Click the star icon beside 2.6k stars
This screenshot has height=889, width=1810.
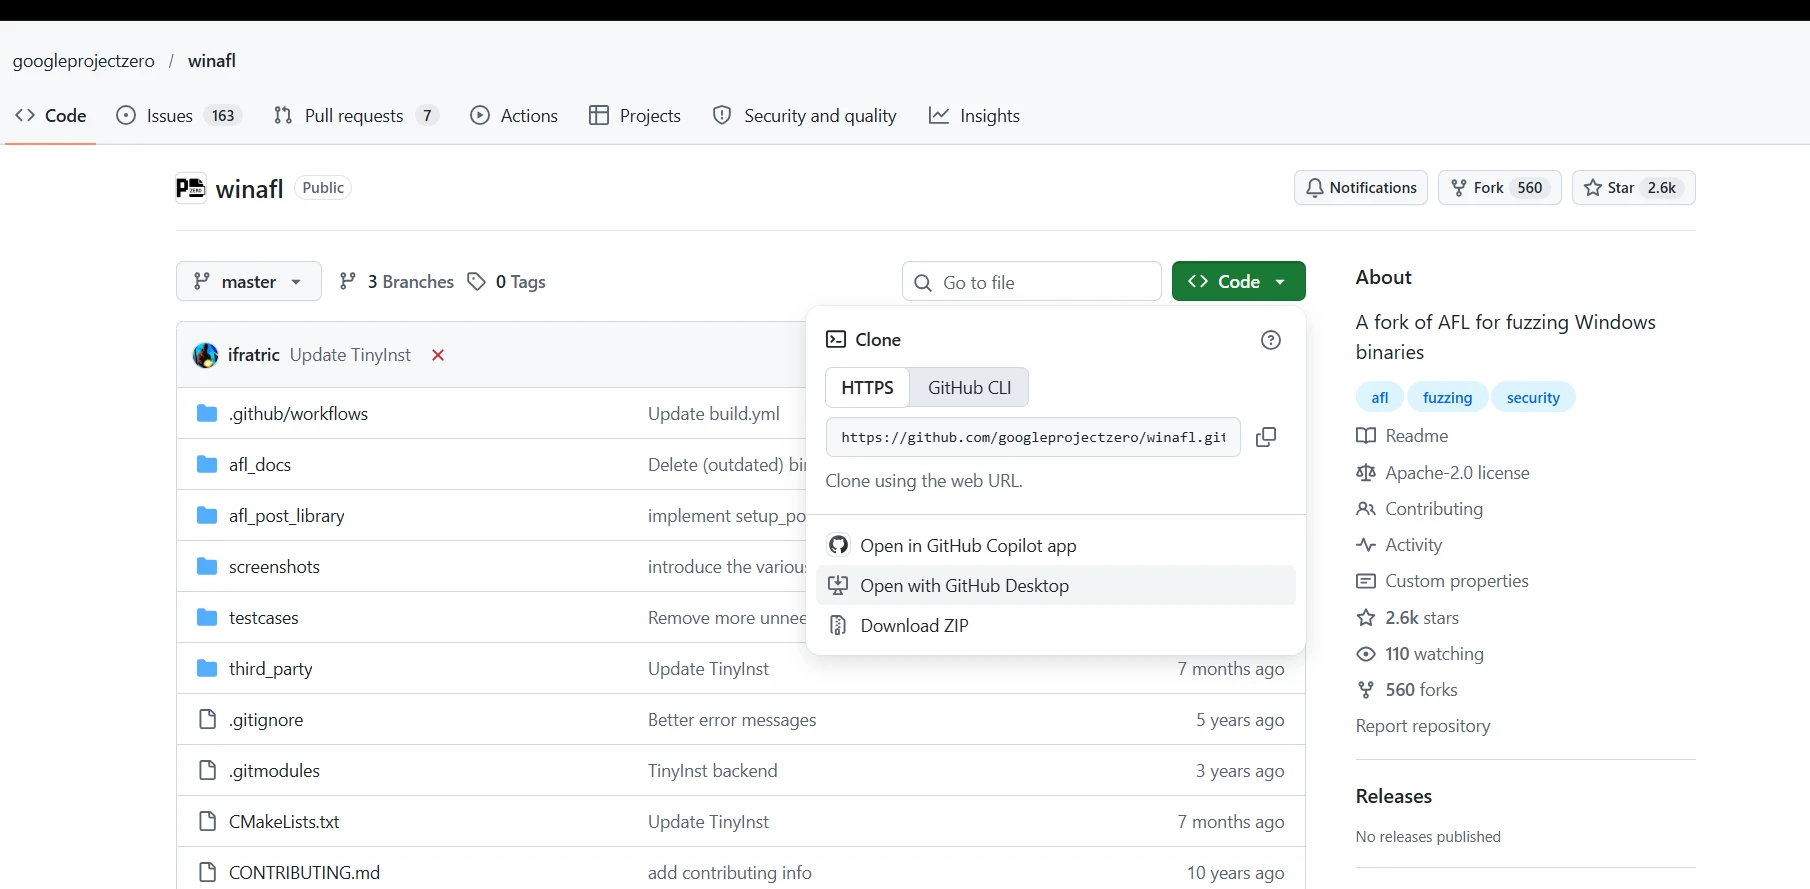click(x=1366, y=618)
